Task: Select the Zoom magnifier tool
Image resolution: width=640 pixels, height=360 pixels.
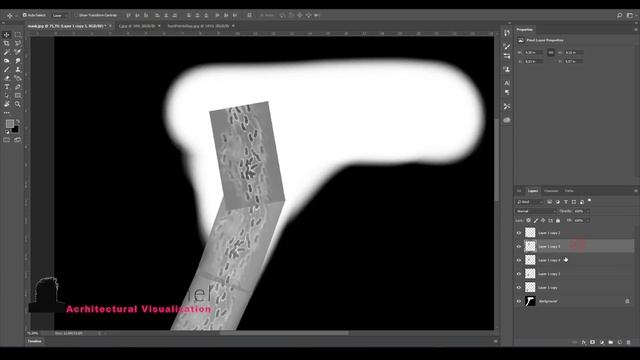Action: tap(18, 104)
